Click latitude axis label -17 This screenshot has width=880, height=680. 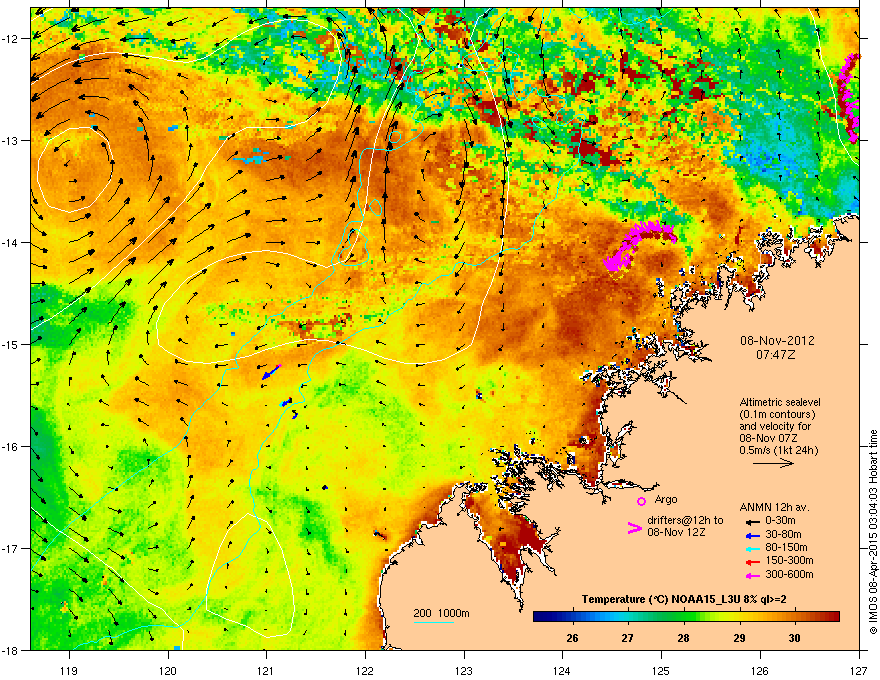[x=11, y=548]
